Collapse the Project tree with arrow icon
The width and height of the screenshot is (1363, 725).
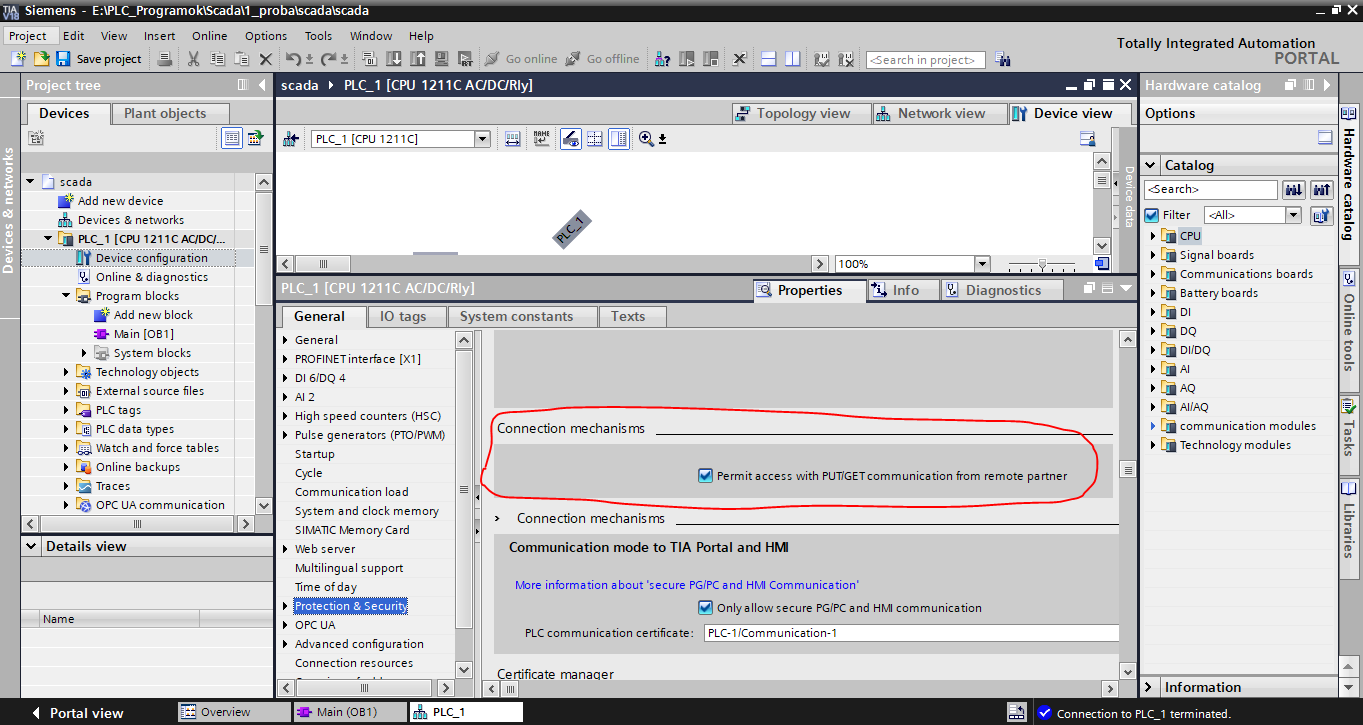pos(261,85)
